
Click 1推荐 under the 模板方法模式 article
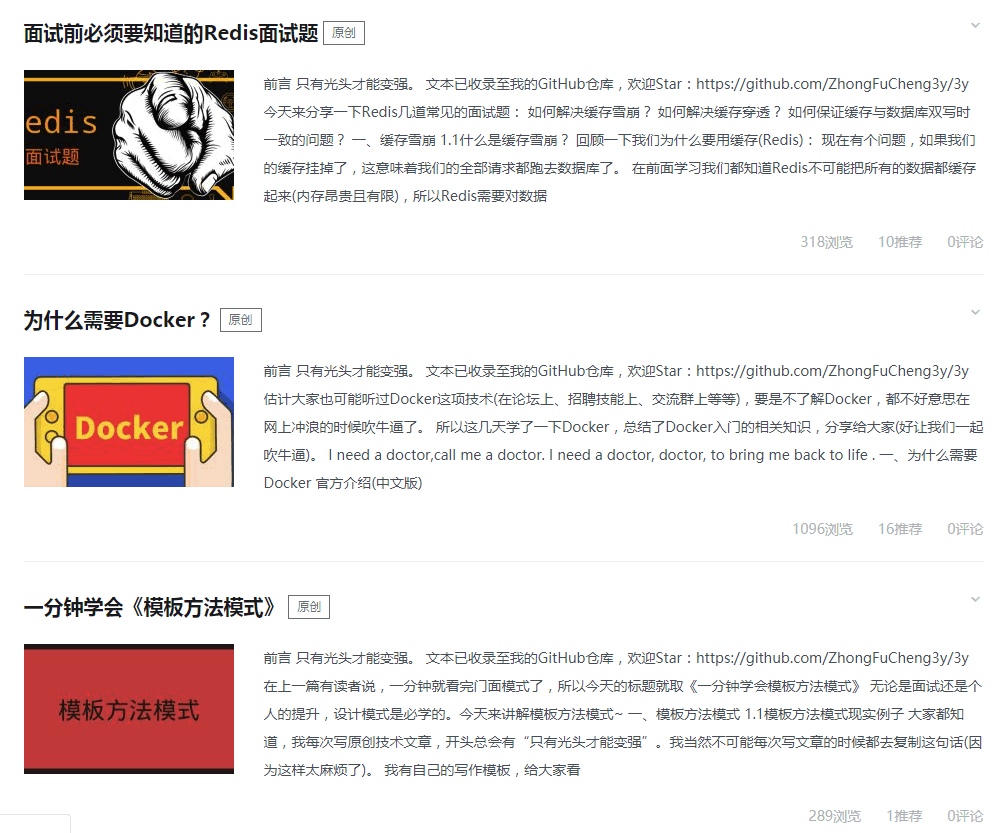pos(904,816)
